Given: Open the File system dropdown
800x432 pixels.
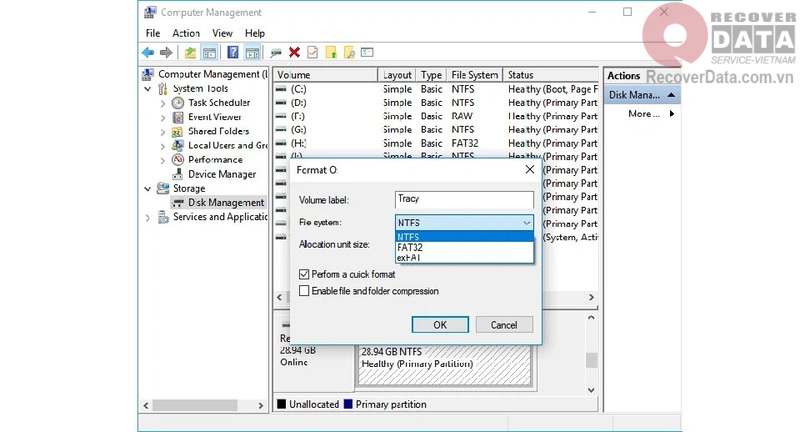Looking at the screenshot, I should 464,222.
